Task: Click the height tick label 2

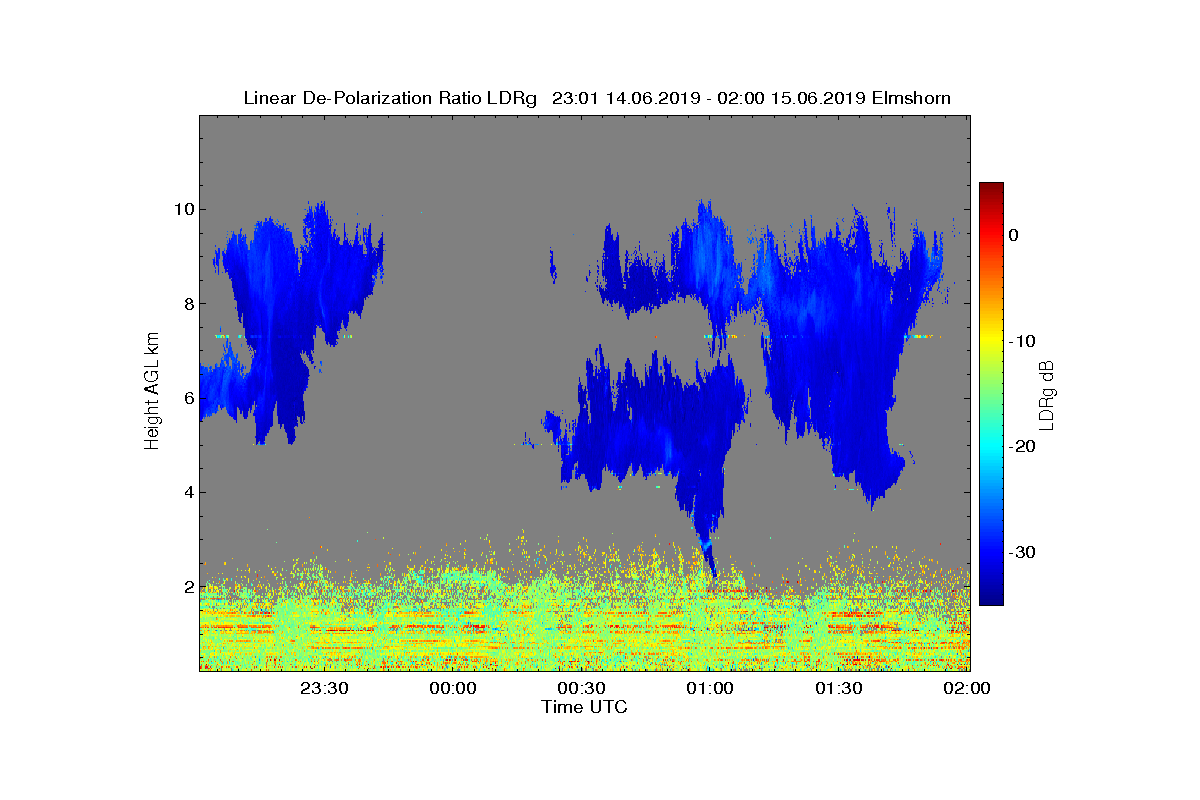Action: coord(188,587)
